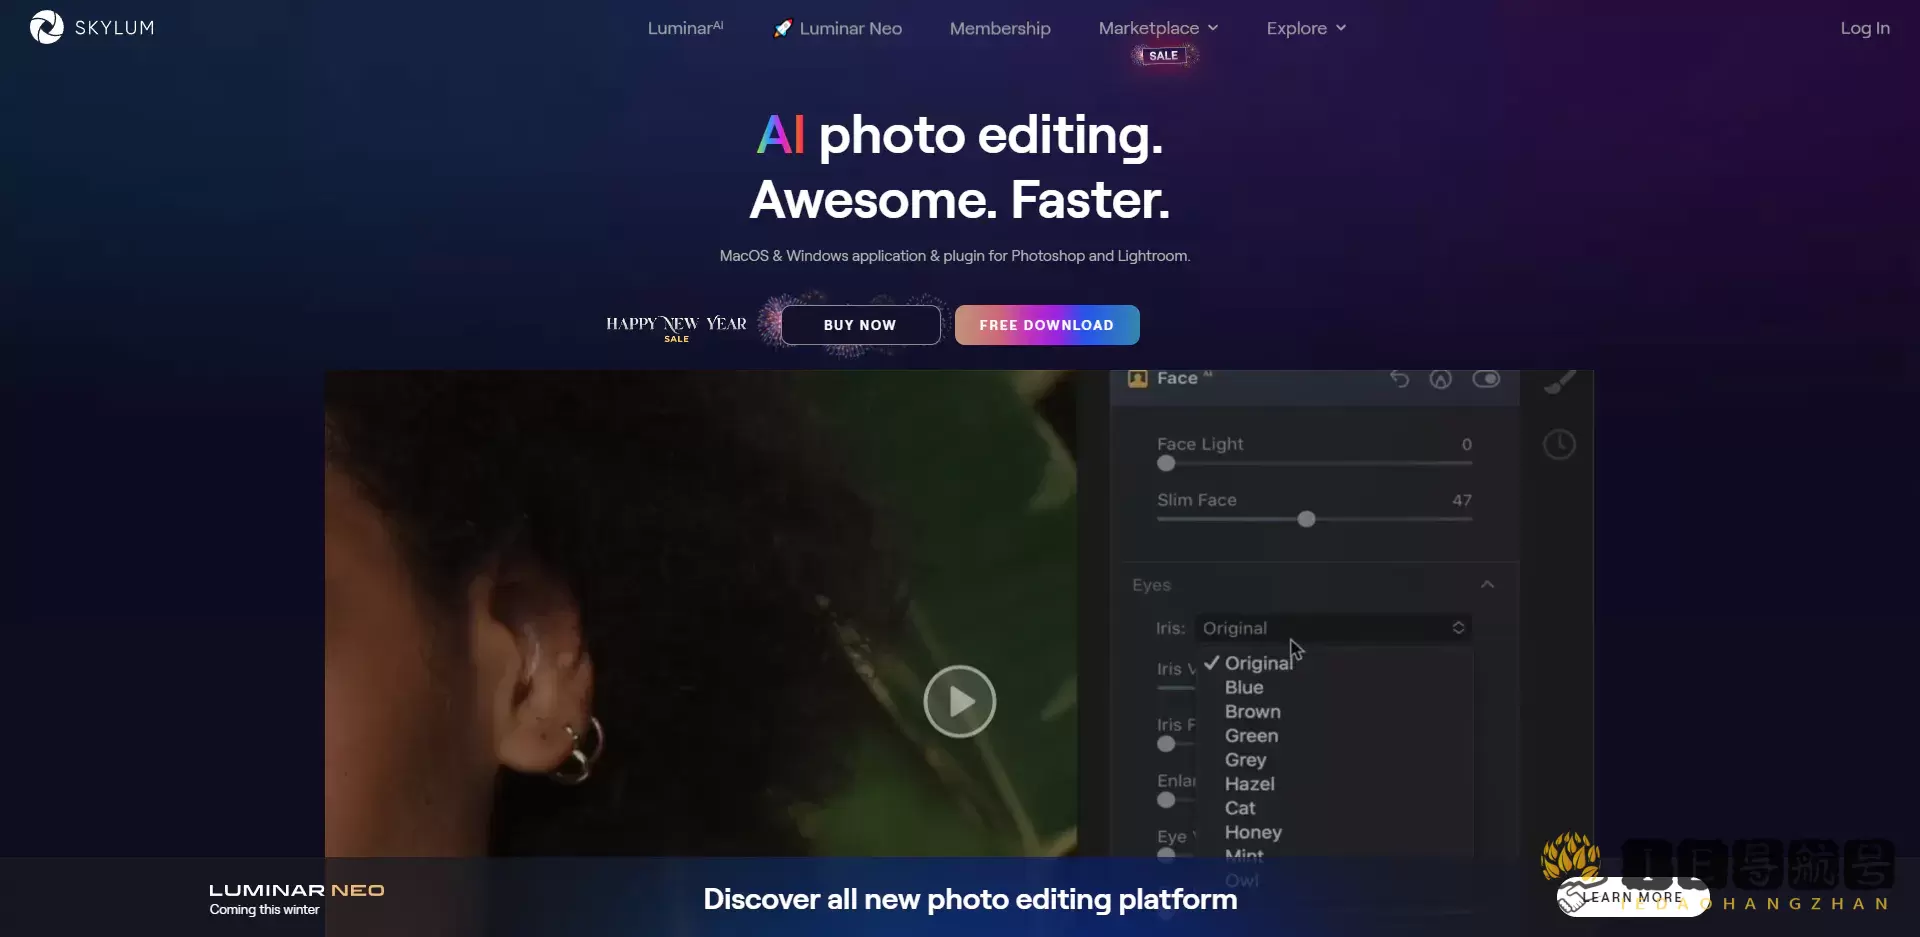Open the Iris selection dropdown

1332,628
